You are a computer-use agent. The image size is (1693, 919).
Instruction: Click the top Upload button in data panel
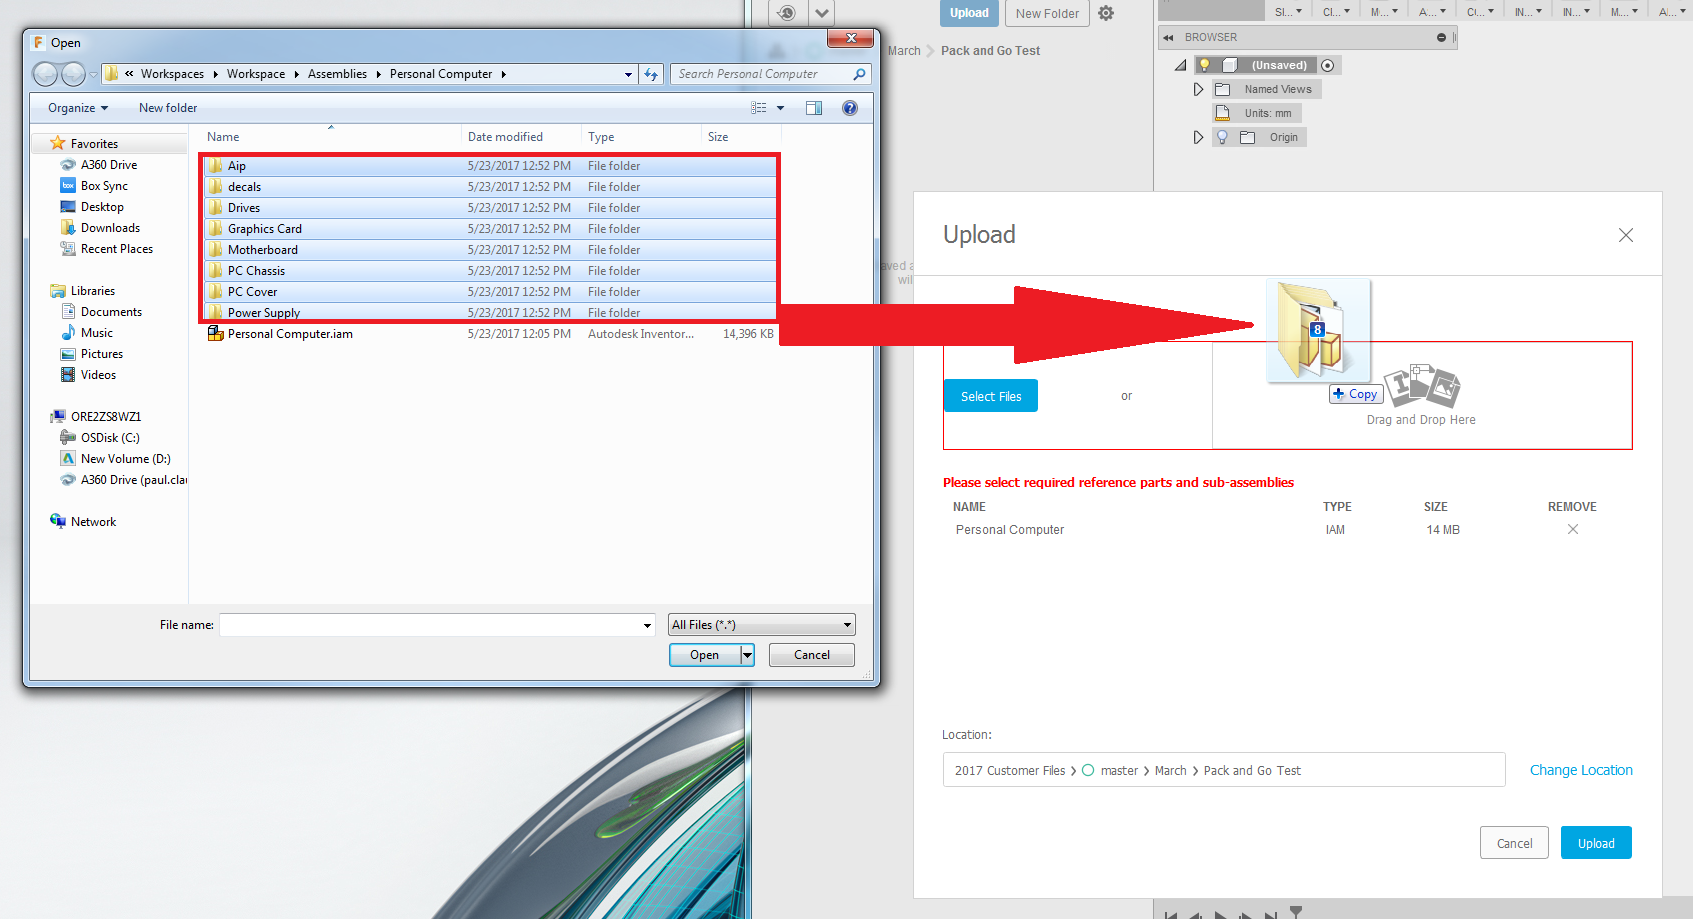tap(969, 13)
